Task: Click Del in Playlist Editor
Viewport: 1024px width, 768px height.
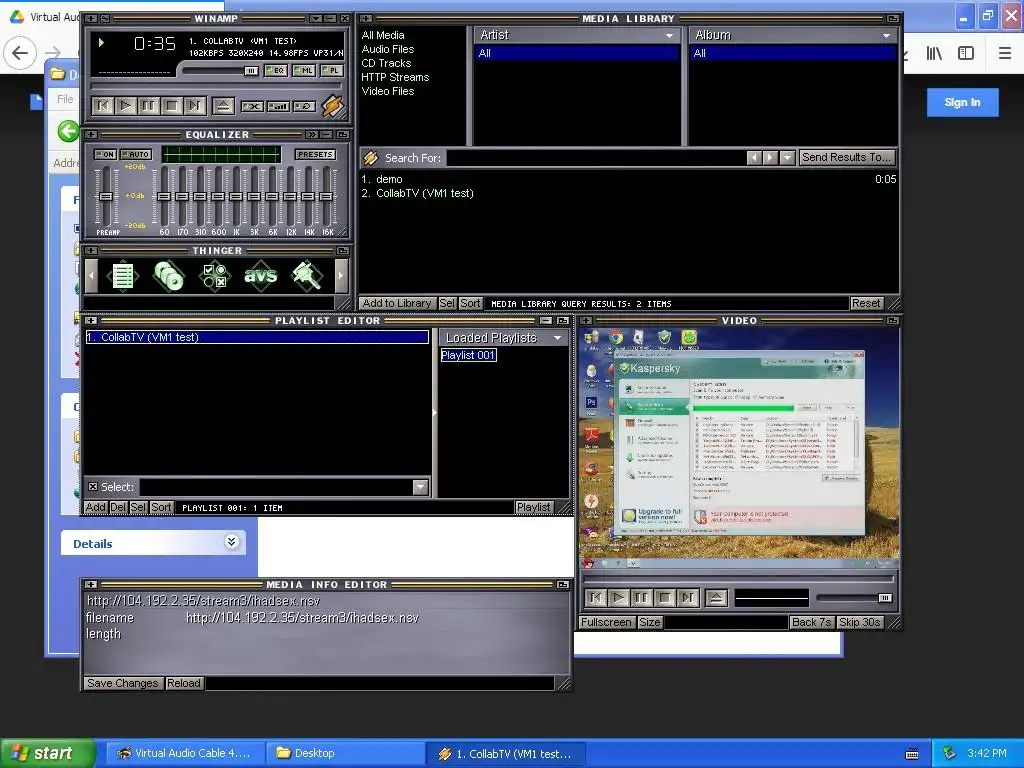Action: [x=118, y=507]
